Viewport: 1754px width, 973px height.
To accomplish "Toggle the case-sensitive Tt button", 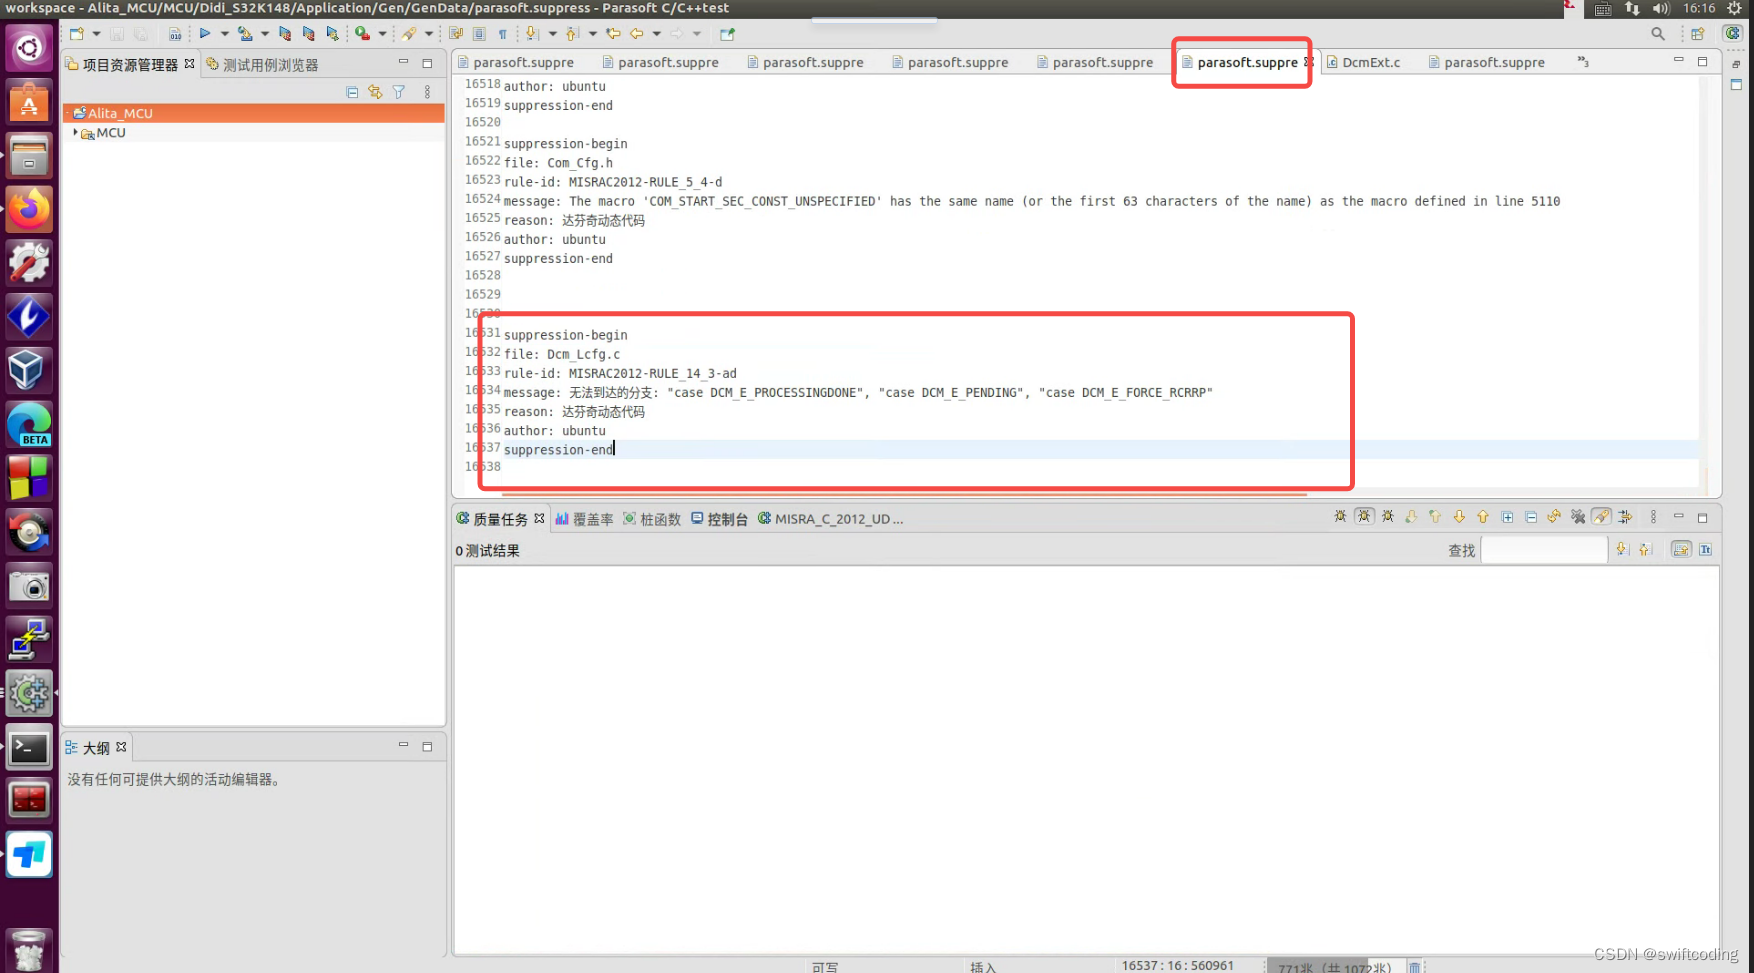I will coord(1706,550).
